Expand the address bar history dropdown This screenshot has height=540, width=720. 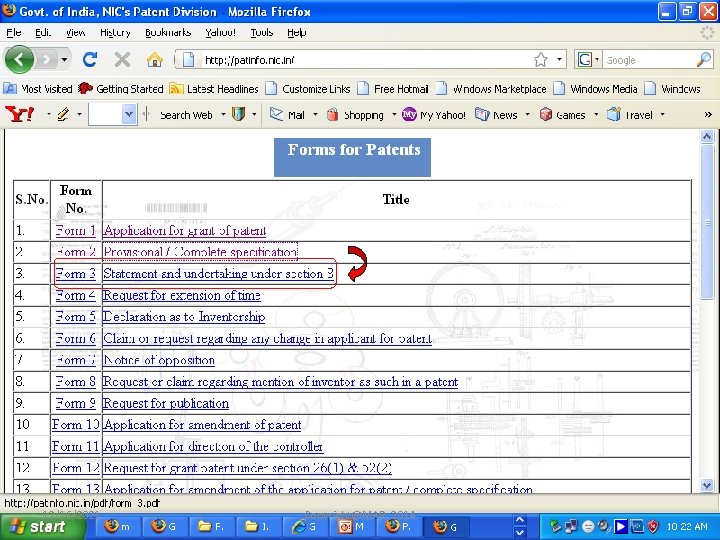coord(559,60)
